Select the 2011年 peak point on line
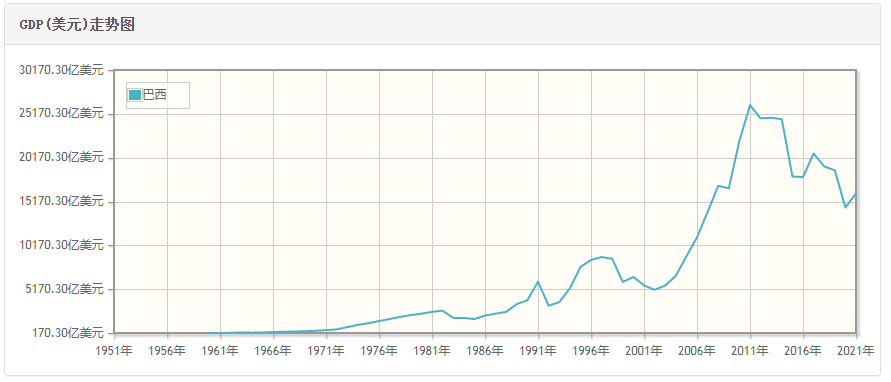The height and width of the screenshot is (382, 891). (x=750, y=105)
